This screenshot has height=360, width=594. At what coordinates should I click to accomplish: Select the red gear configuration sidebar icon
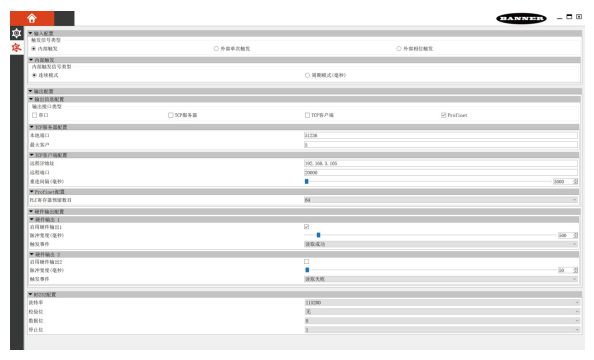tap(16, 48)
